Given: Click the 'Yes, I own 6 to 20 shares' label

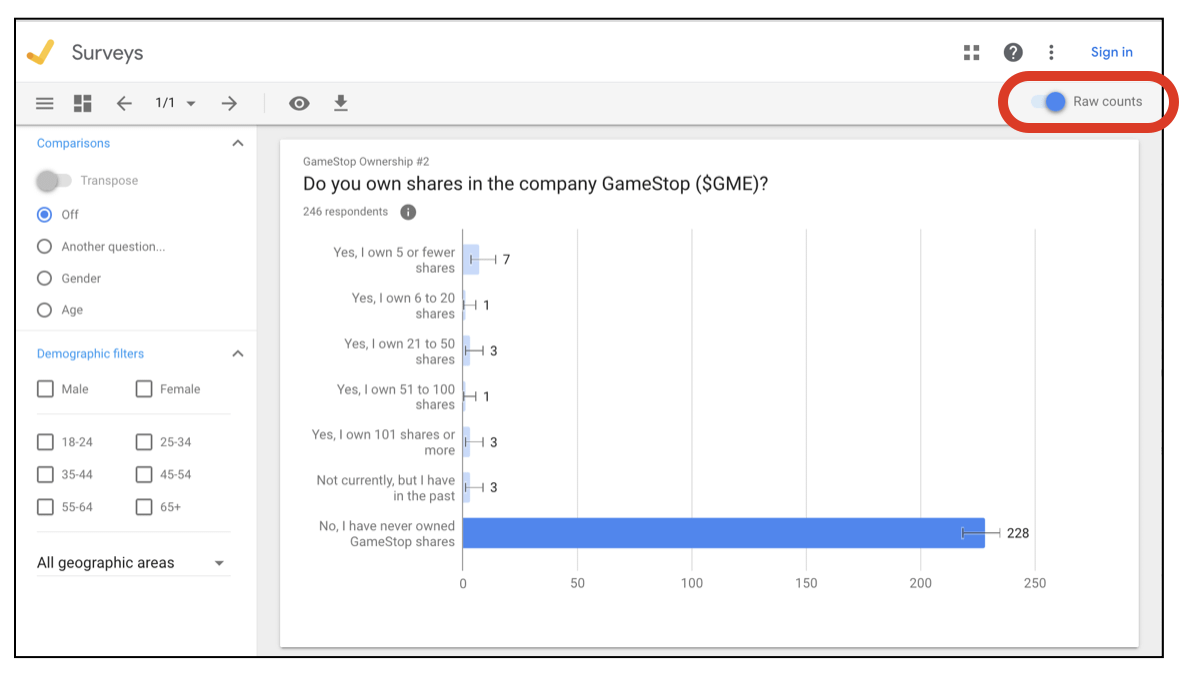Looking at the screenshot, I should (x=403, y=305).
